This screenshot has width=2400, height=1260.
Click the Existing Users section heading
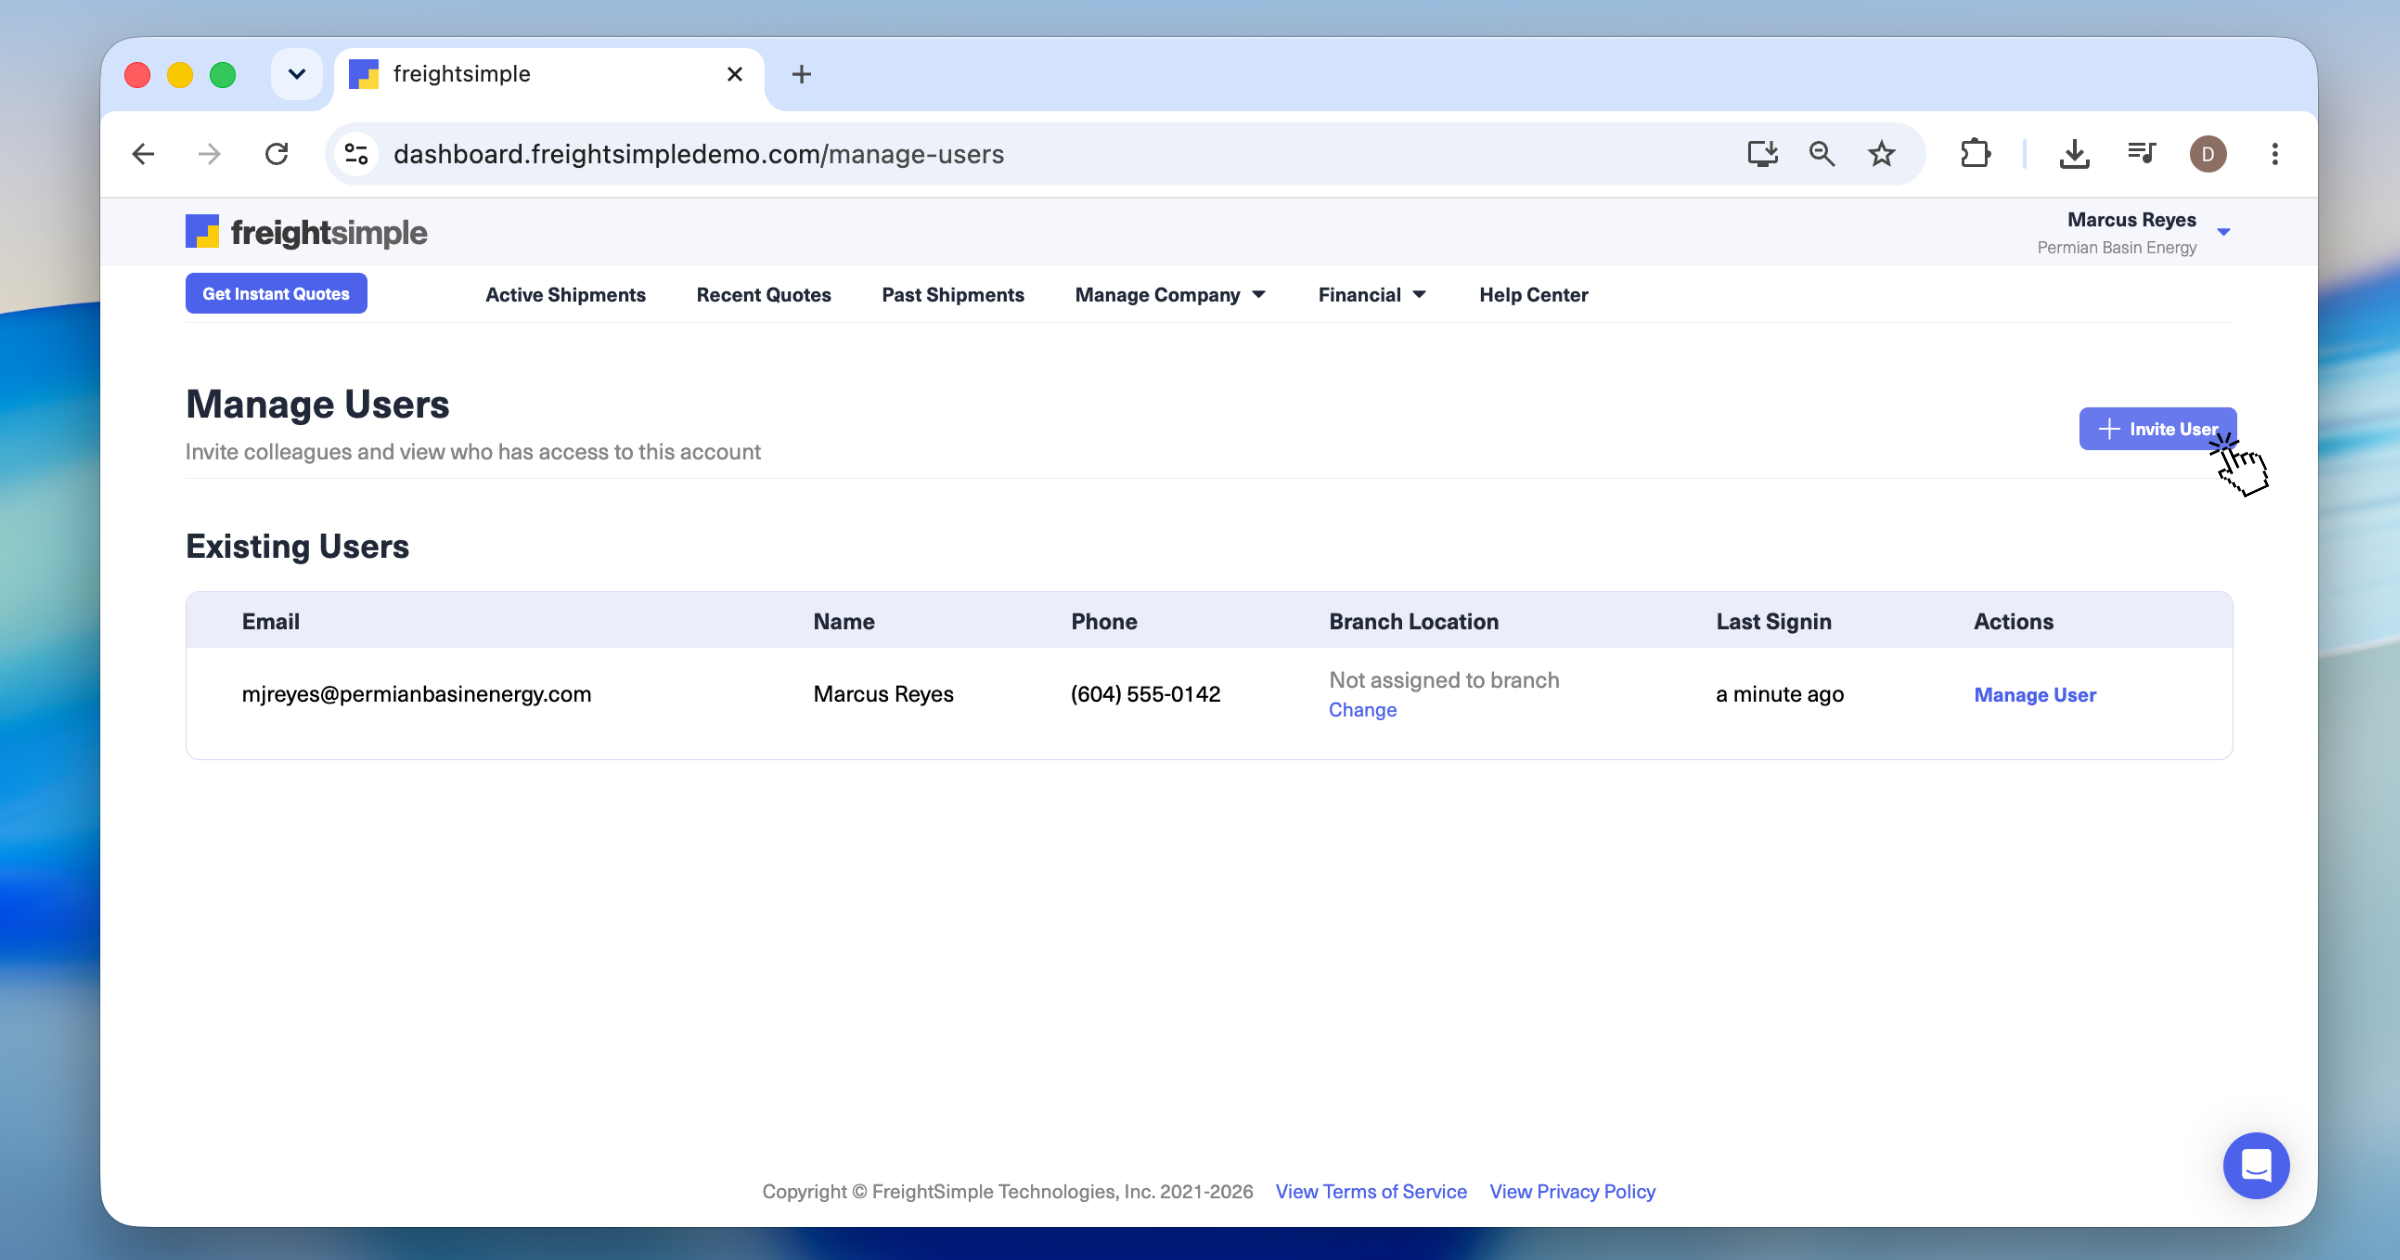tap(297, 546)
